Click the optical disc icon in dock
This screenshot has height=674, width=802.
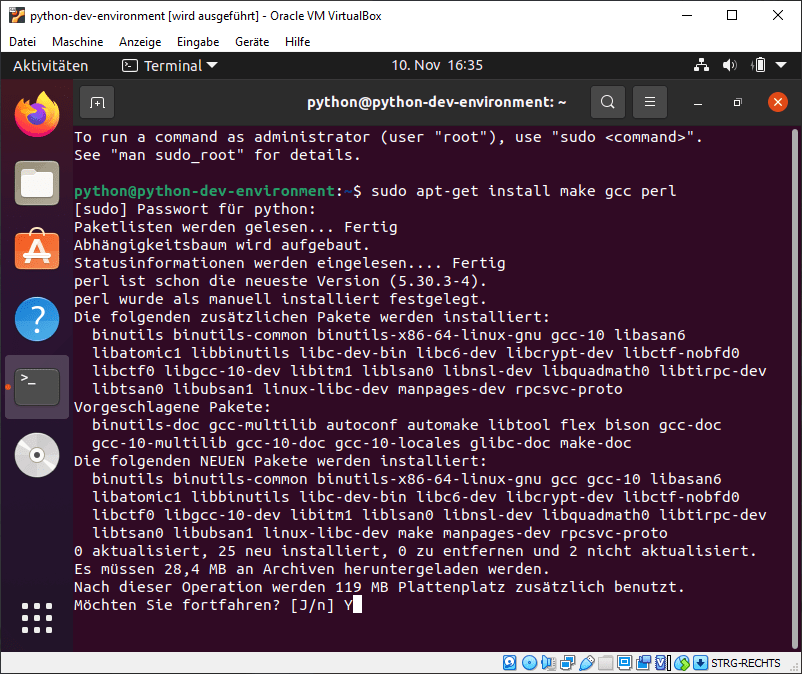tap(37, 456)
